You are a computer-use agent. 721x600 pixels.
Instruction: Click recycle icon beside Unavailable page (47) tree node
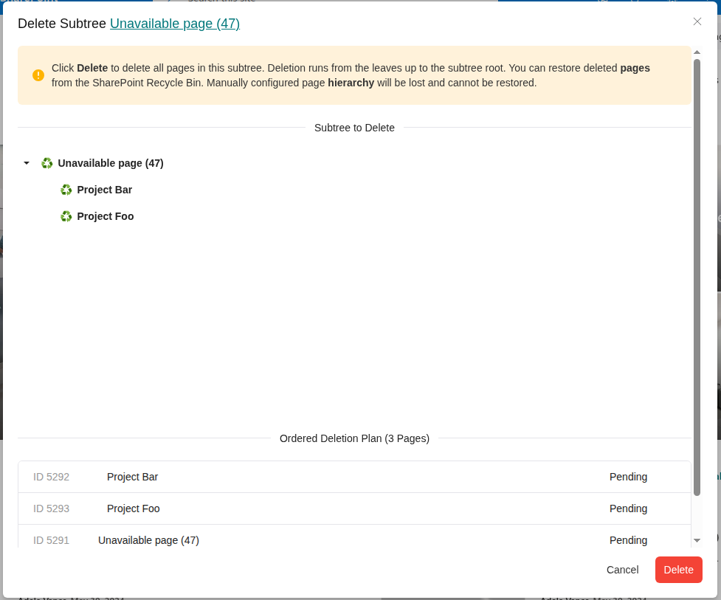point(46,163)
